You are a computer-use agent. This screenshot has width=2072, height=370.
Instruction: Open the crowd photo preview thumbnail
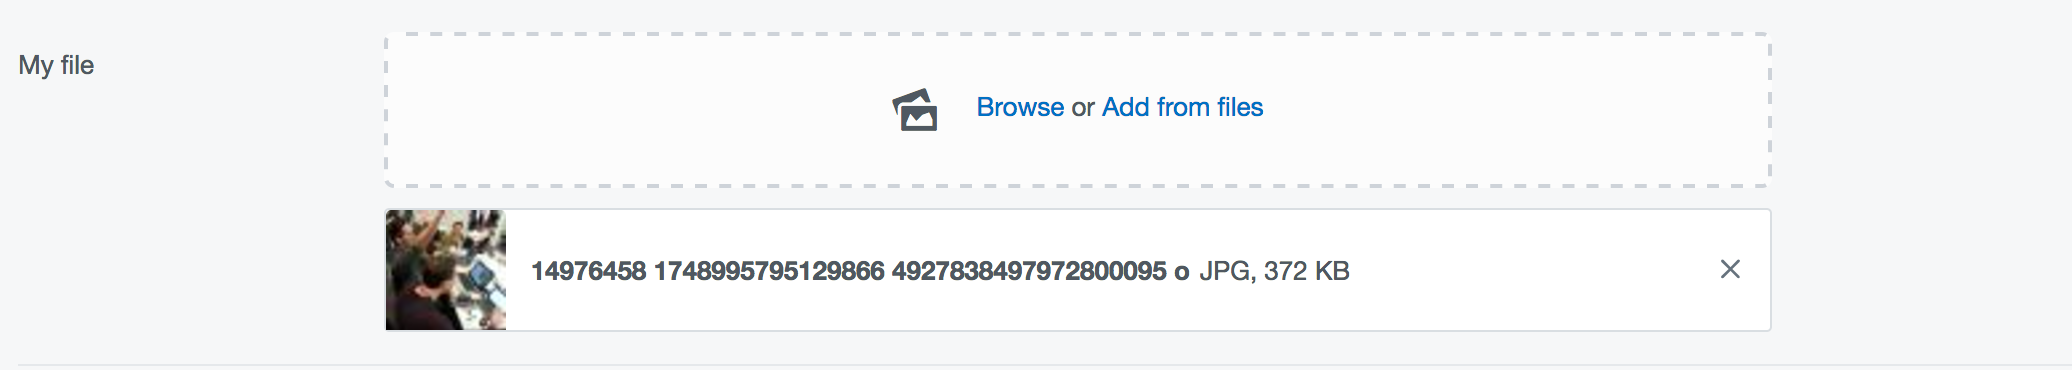click(x=446, y=270)
